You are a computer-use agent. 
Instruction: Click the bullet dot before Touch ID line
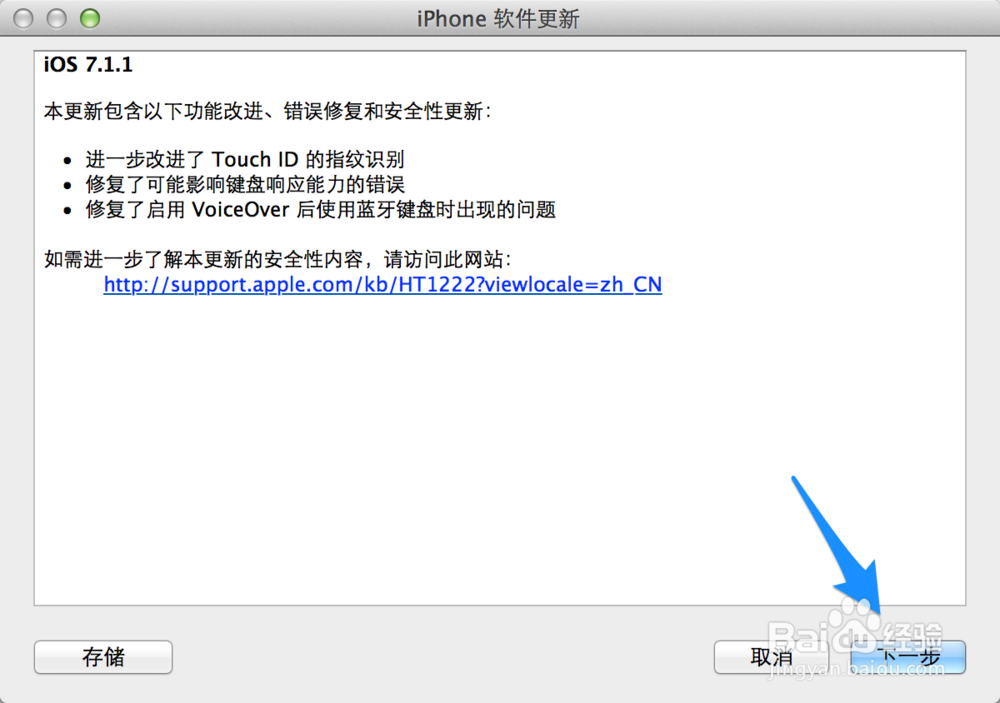point(68,161)
